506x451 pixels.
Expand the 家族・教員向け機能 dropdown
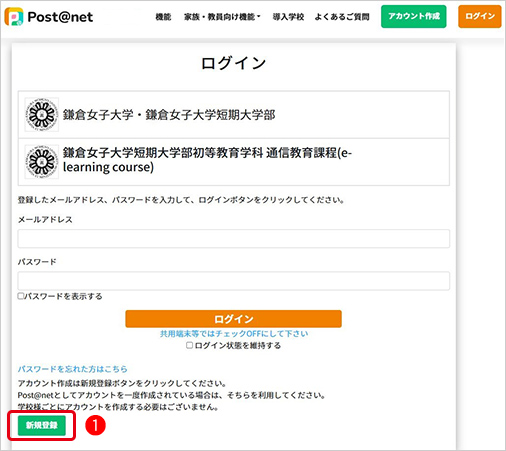tap(222, 17)
